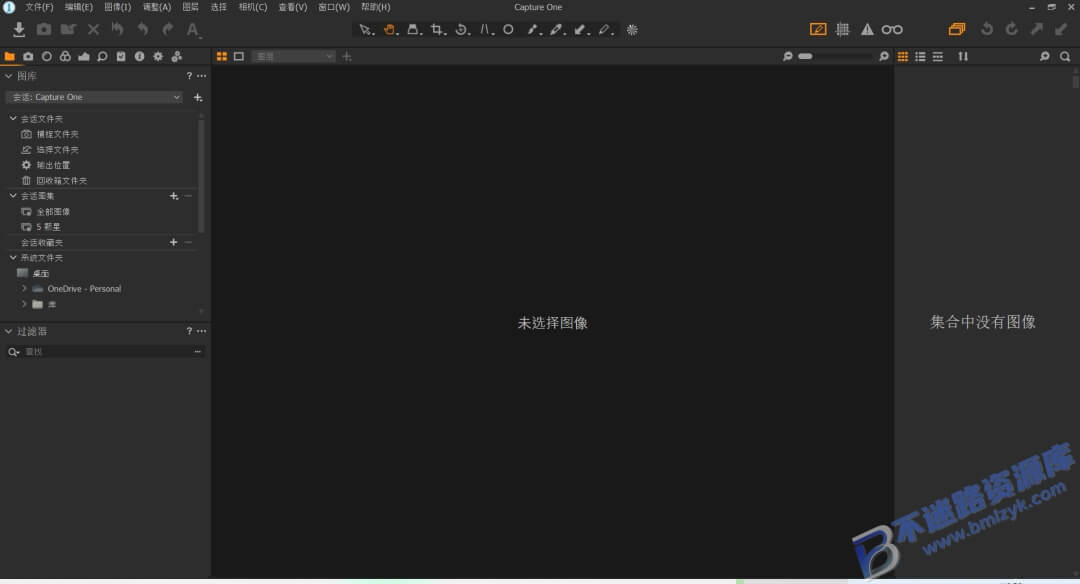1080x584 pixels.
Task: Click the zoom-in magnifier right of thumbnail slider
Action: pyautogui.click(x=884, y=56)
